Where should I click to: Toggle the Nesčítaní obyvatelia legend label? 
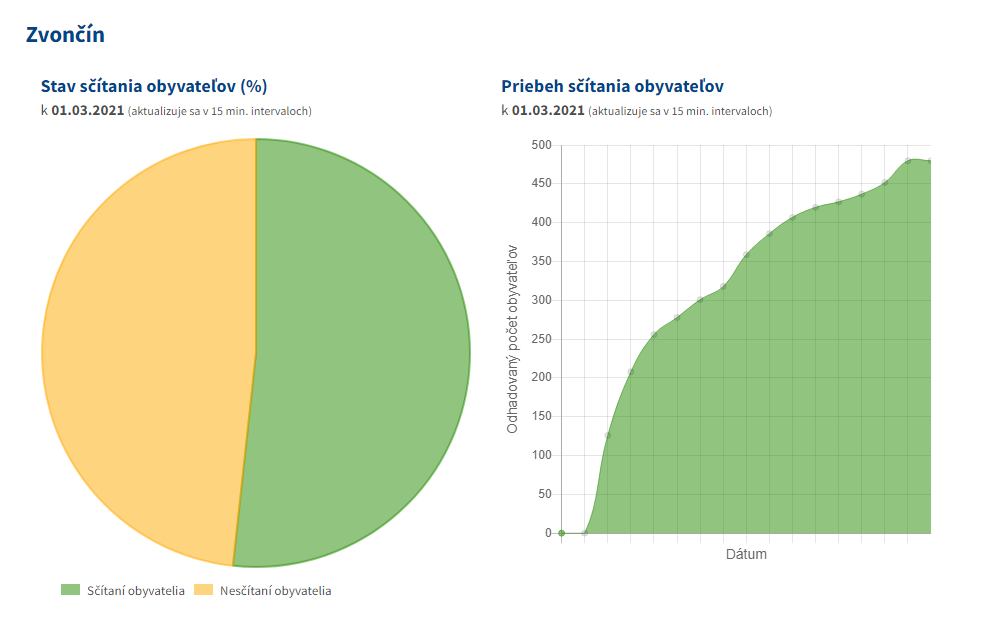[275, 591]
